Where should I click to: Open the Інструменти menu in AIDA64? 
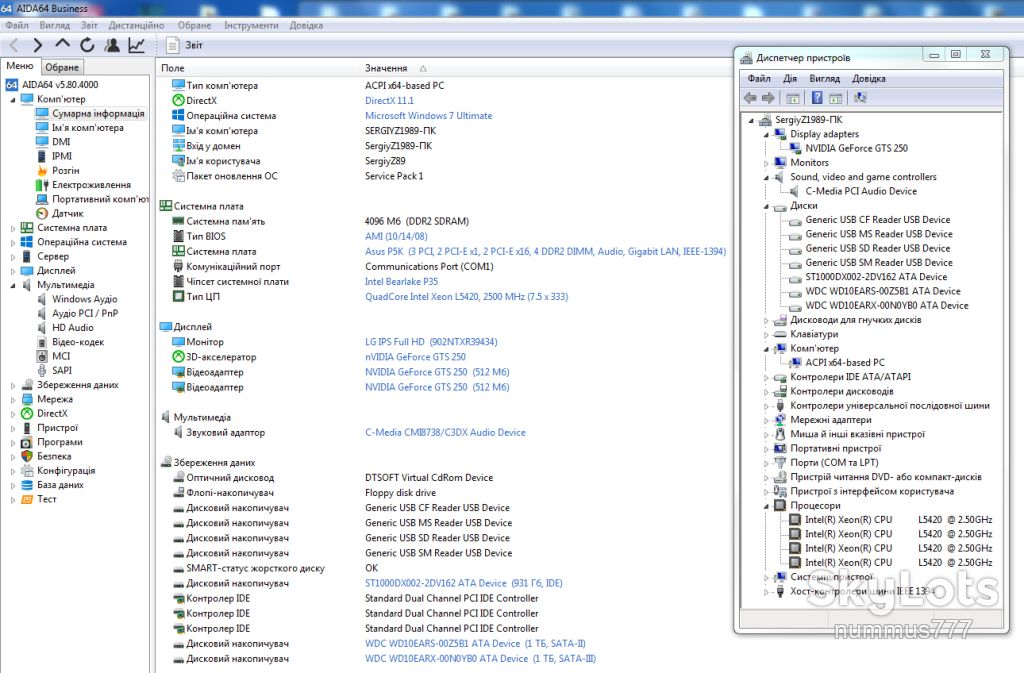[x=251, y=25]
